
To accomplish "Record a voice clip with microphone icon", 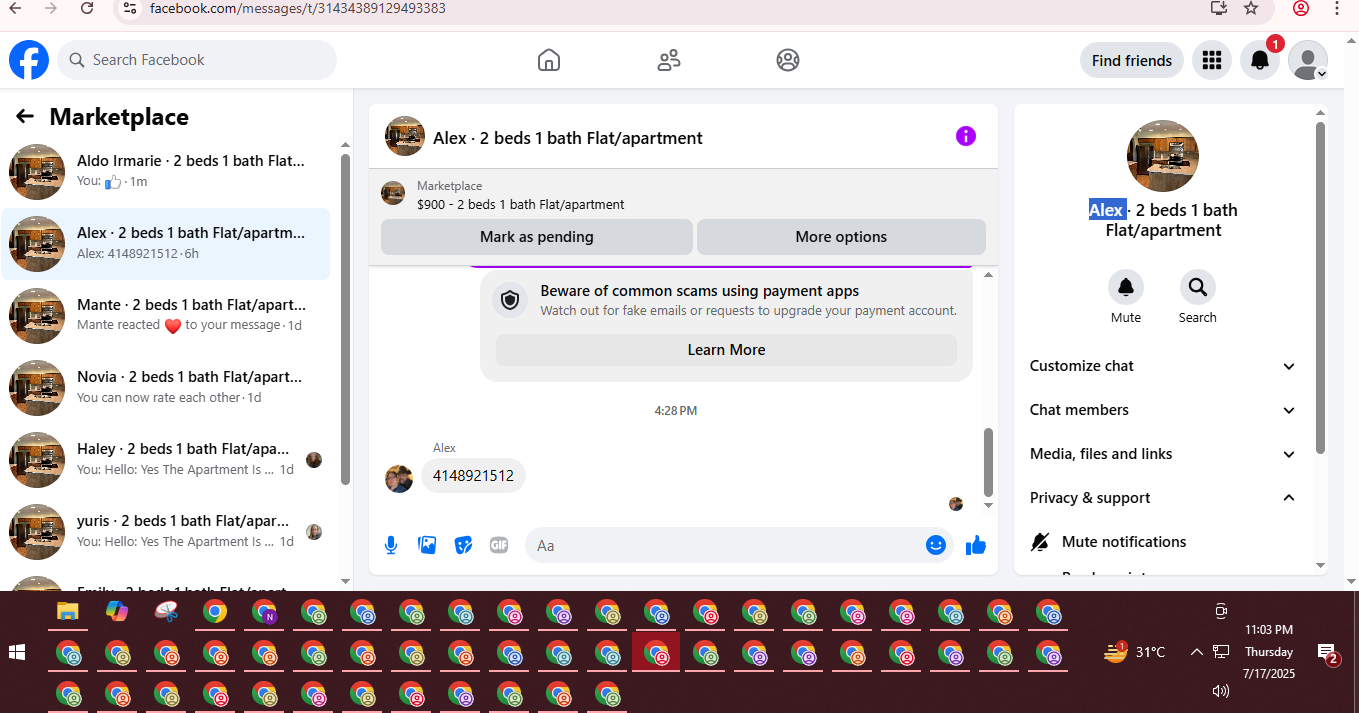I will click(391, 545).
